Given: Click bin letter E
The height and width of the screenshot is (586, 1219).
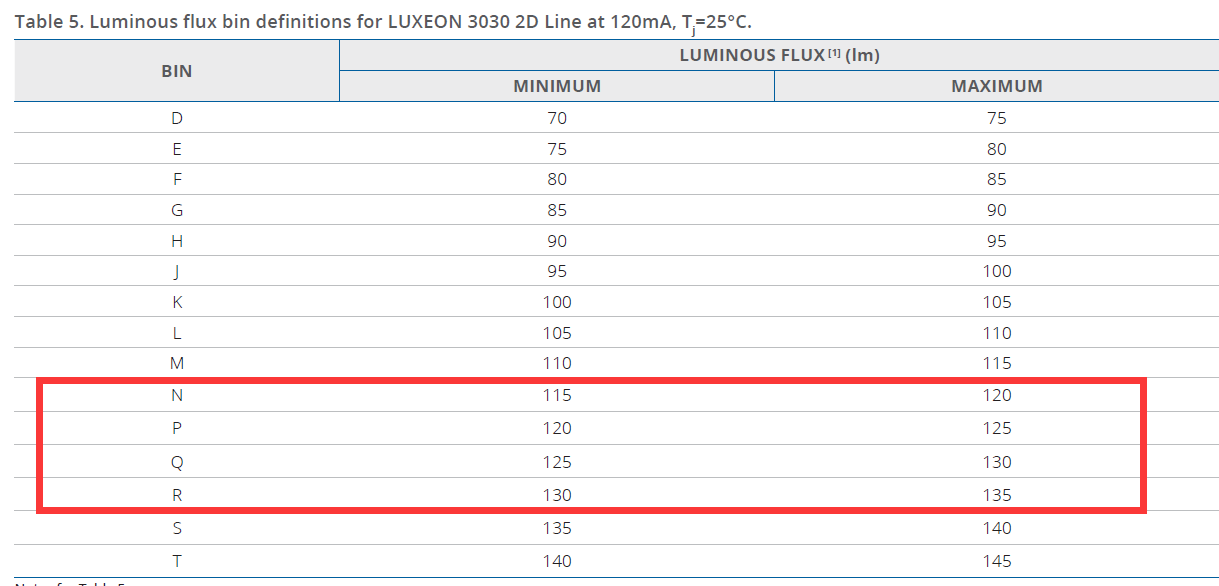Looking at the screenshot, I should pyautogui.click(x=177, y=149).
